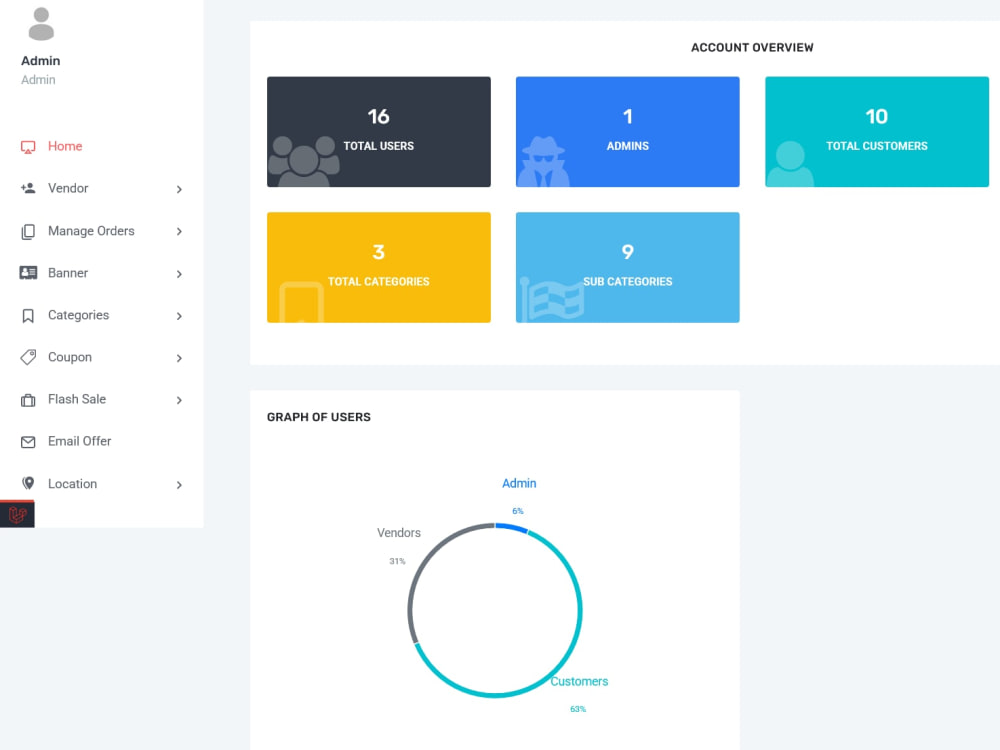Click the Banner ID card icon
This screenshot has width=1000, height=750.
coord(28,273)
